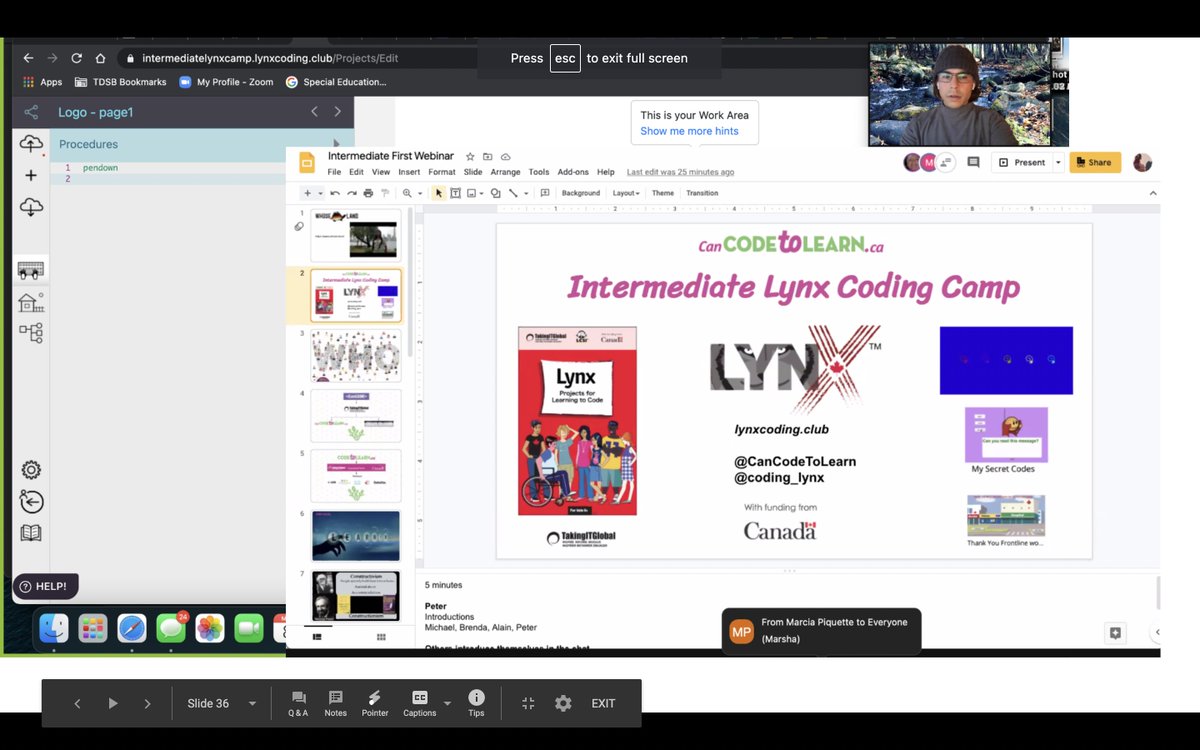Reload the browser page
The height and width of the screenshot is (750, 1200).
76,58
